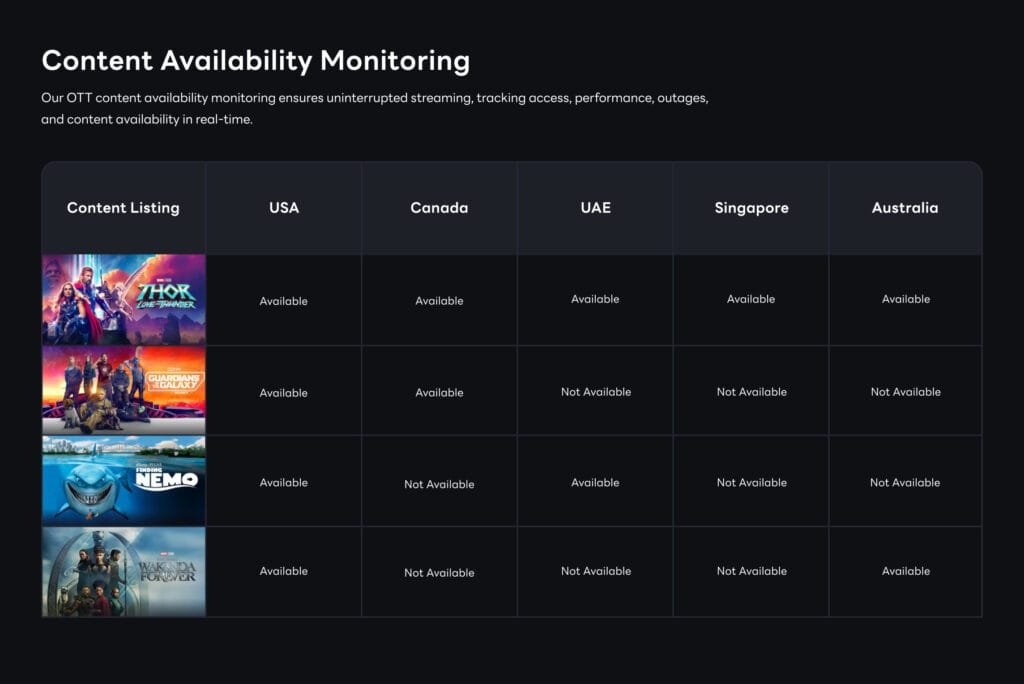Open the Thor Love and Thunder poster thumbnail

pyautogui.click(x=122, y=299)
